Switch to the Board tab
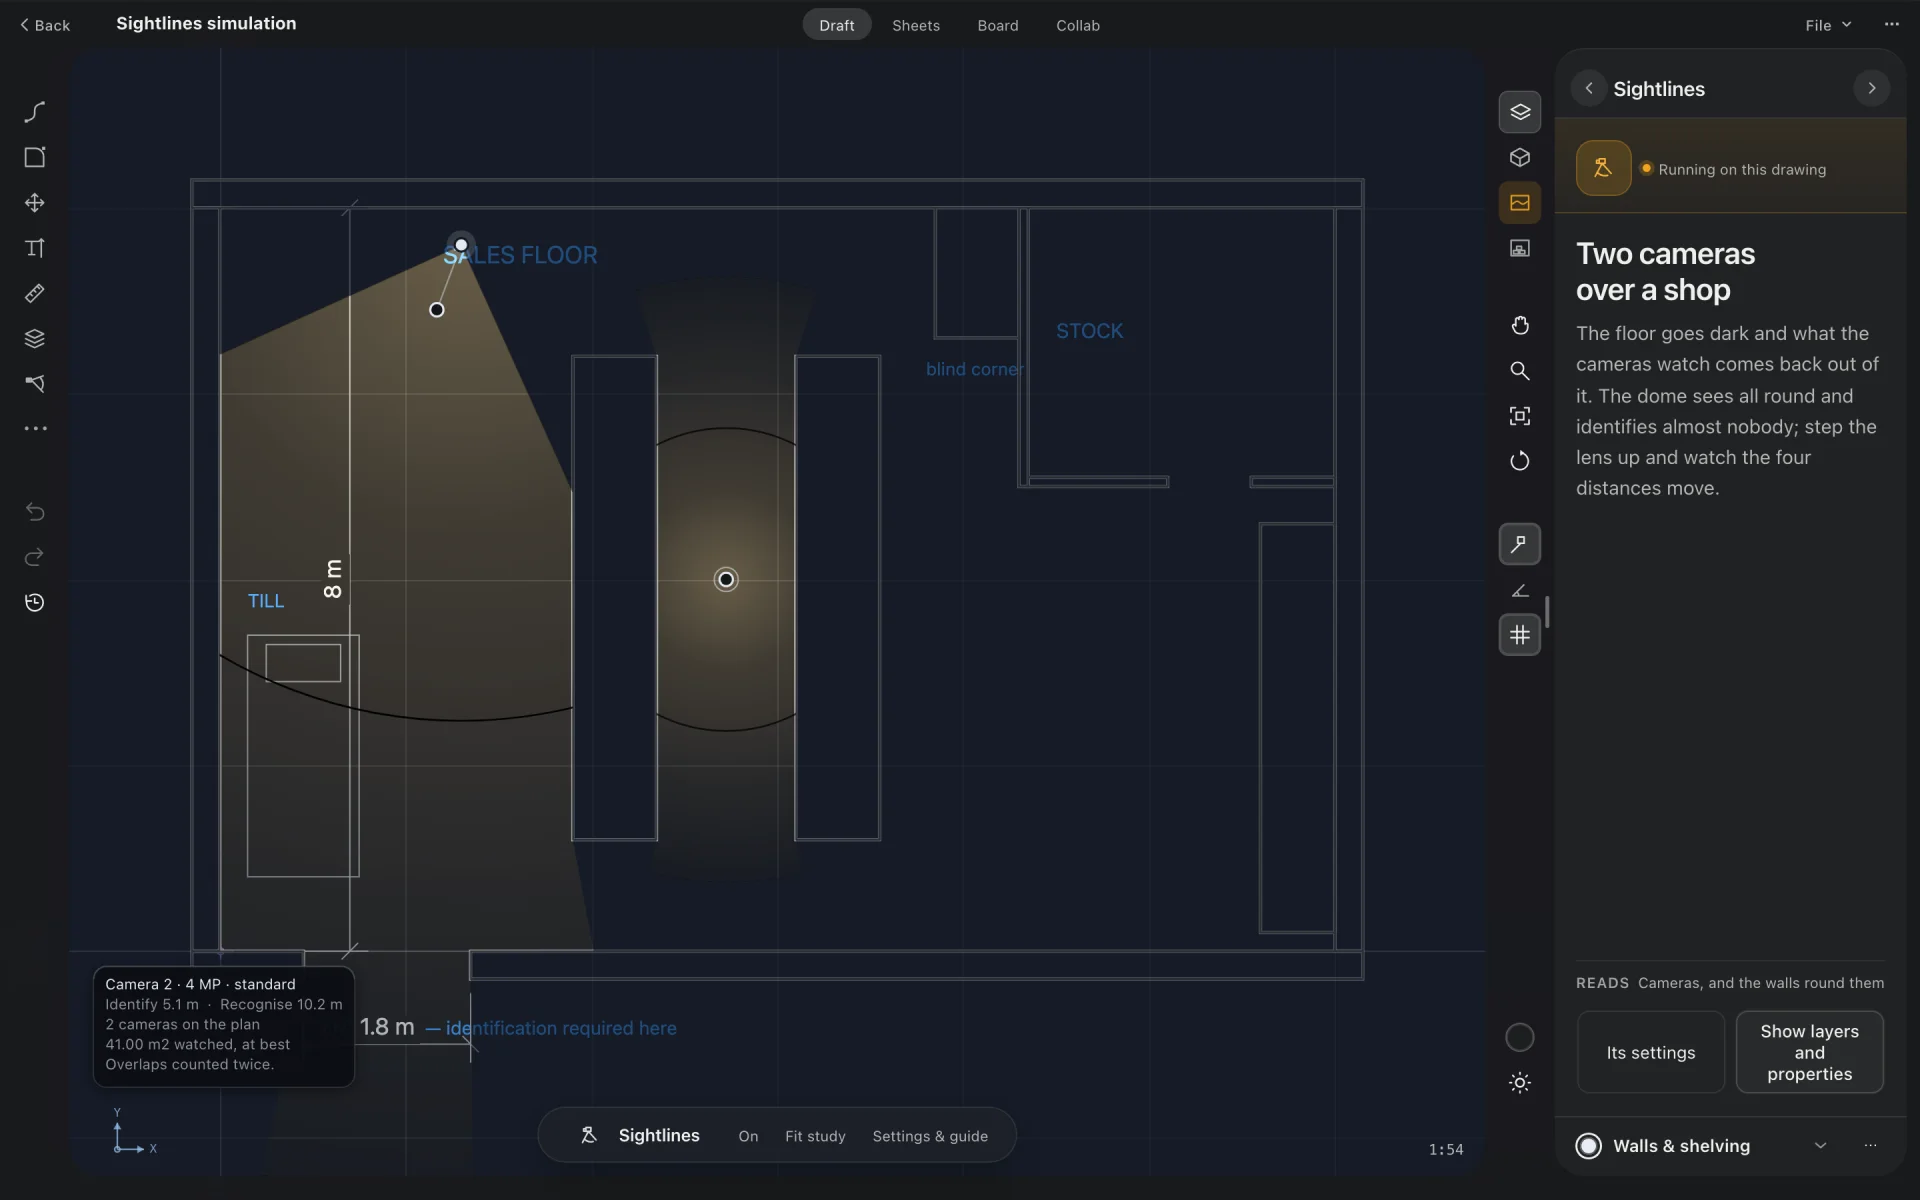Viewport: 1920px width, 1200px height. click(998, 25)
